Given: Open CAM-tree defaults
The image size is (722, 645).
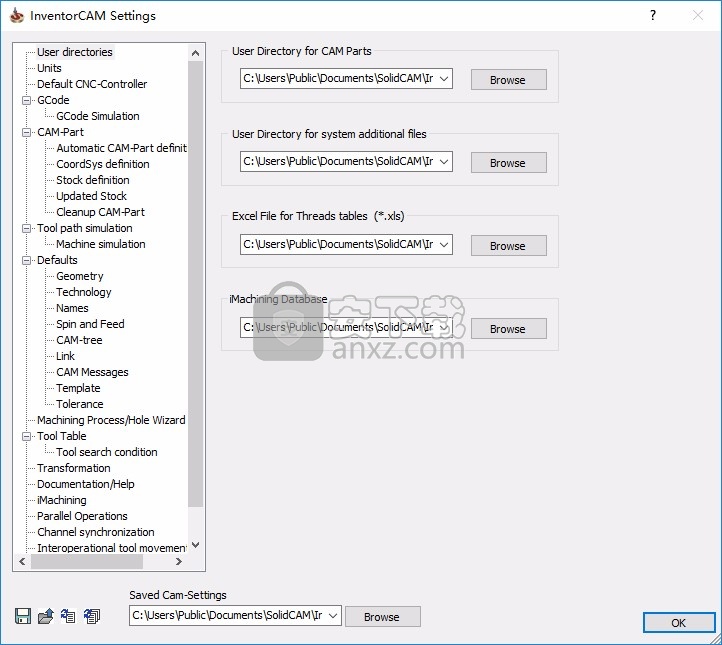Looking at the screenshot, I should tap(79, 340).
